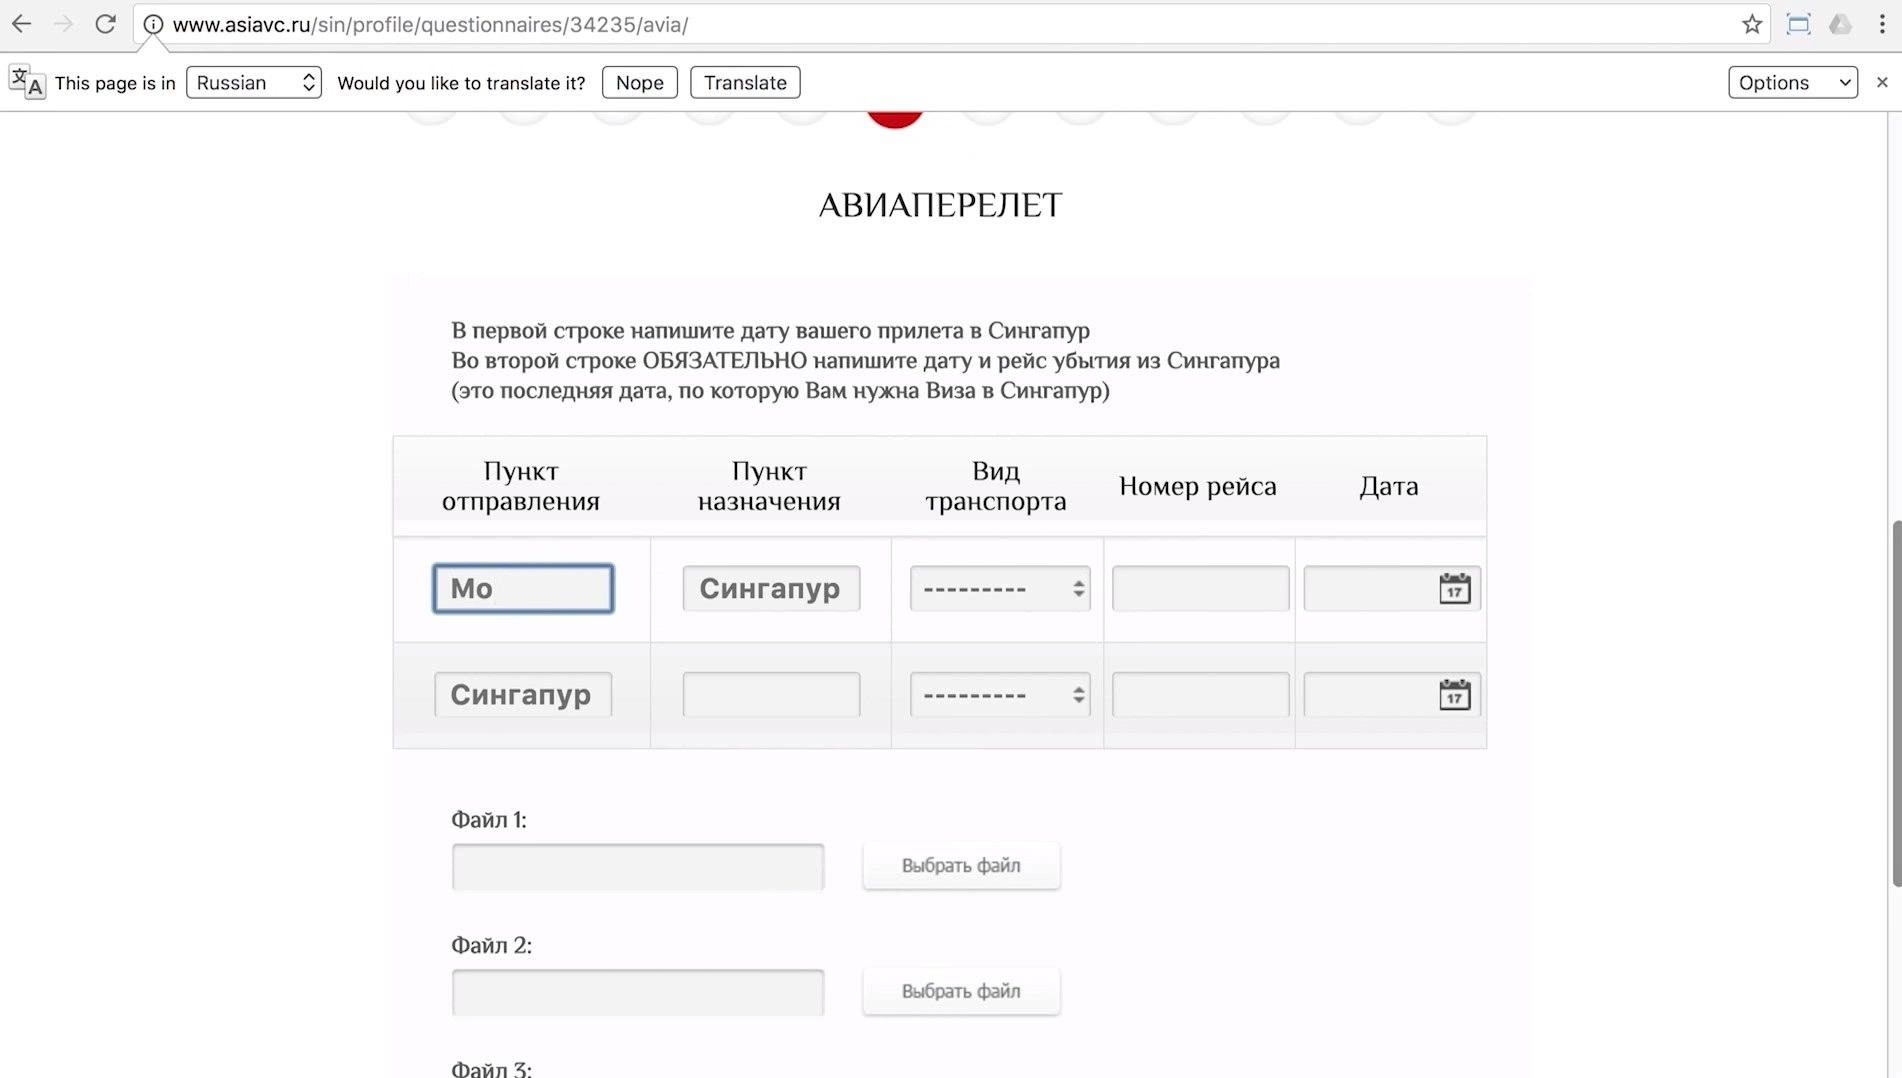Viewport: 1902px width, 1078px height.
Task: Bookmark this page with the star icon
Action: pos(1751,24)
